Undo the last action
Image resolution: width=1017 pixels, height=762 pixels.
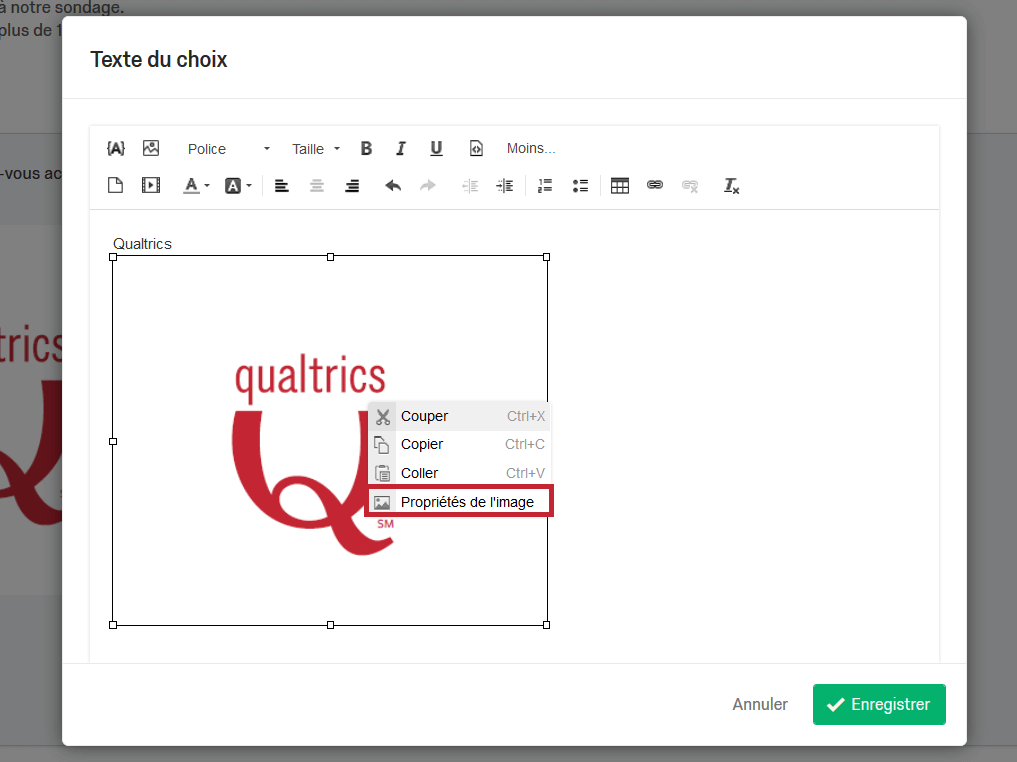click(393, 186)
